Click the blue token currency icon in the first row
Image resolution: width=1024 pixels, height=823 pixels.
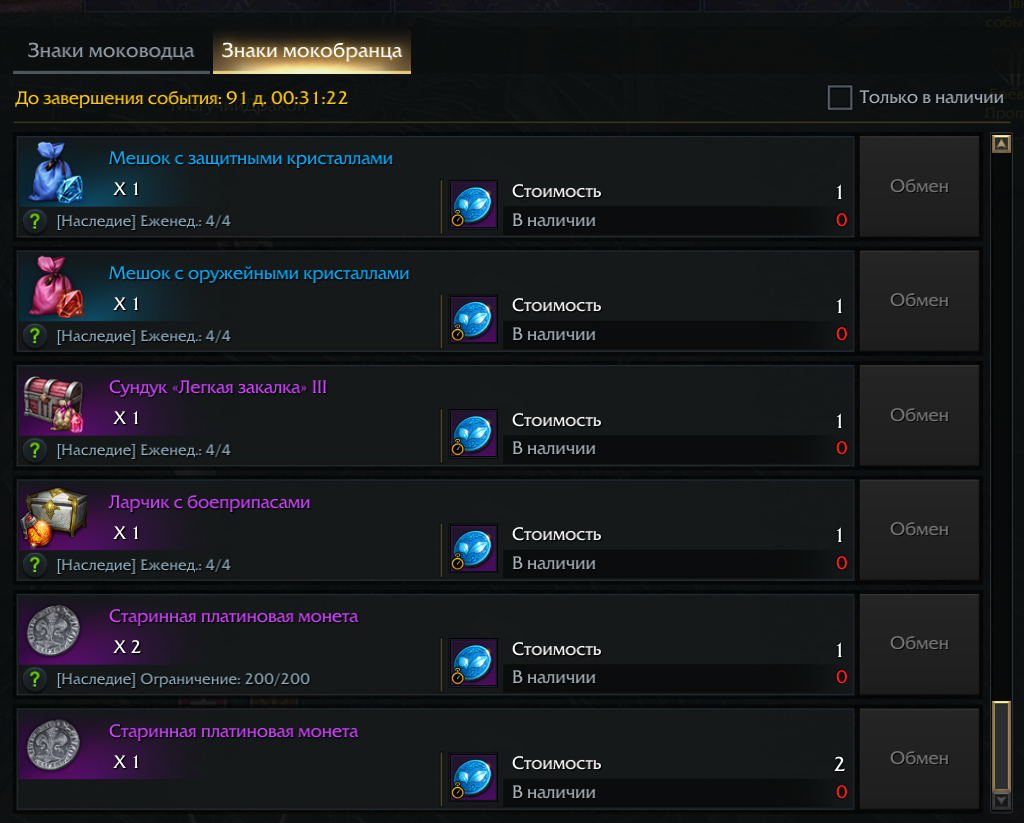[x=473, y=205]
